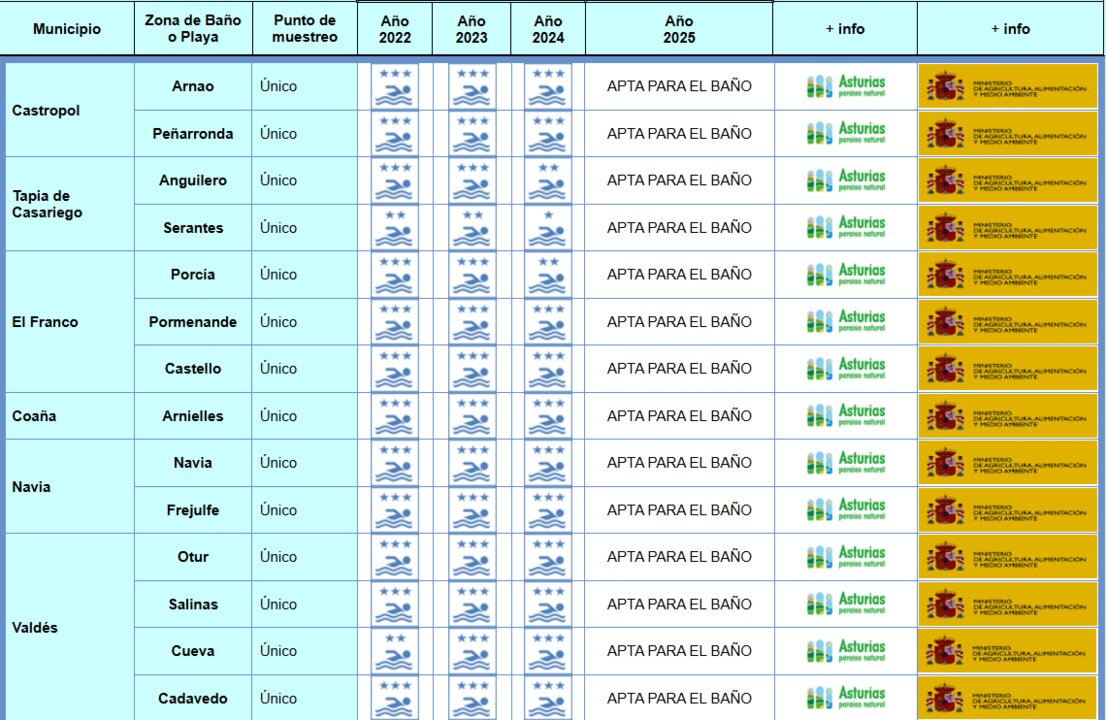Open Asturias paraíso natural logo for Serantes
Screen dimensions: 1106x720
tap(846, 228)
